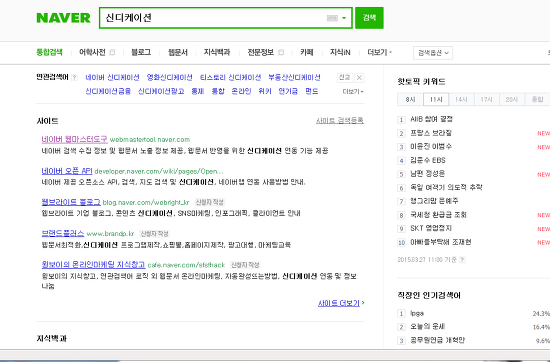This screenshot has width=550, height=362.
Task: Click popular search term lpga
Action: [417, 313]
